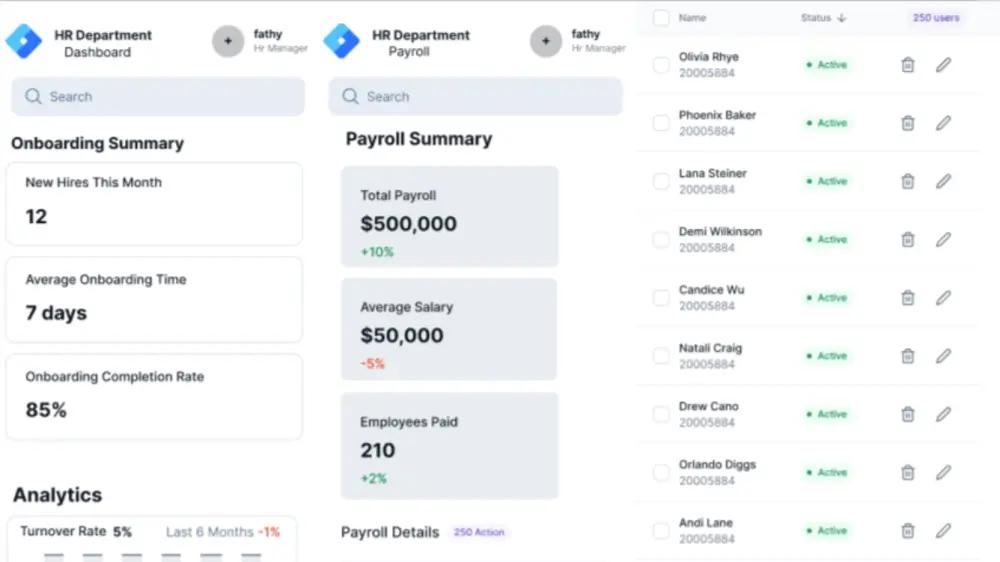
Task: Sort by the Status column arrow
Action: click(842, 18)
